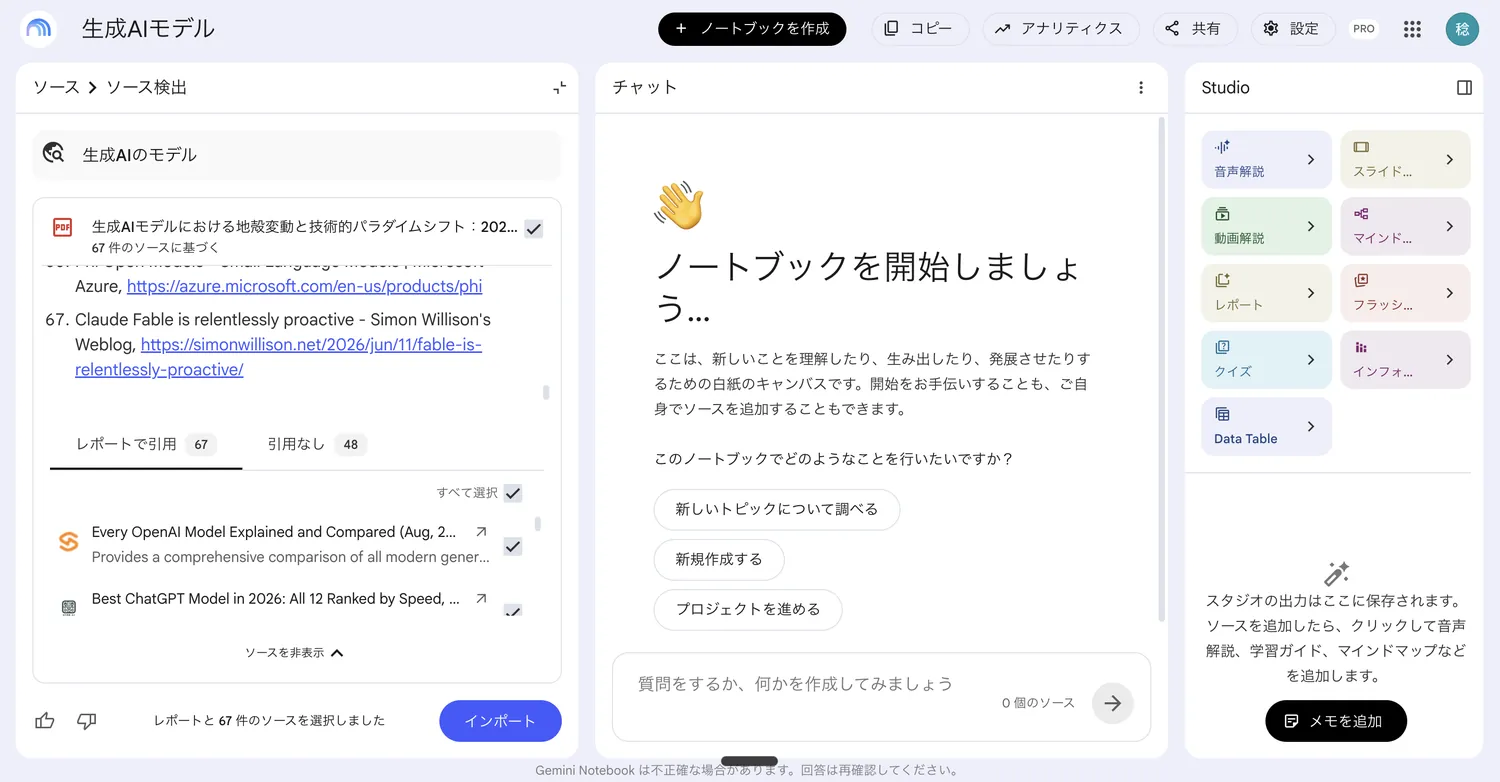Click the コピー button
Image resolution: width=1500 pixels, height=782 pixels.
tap(920, 29)
